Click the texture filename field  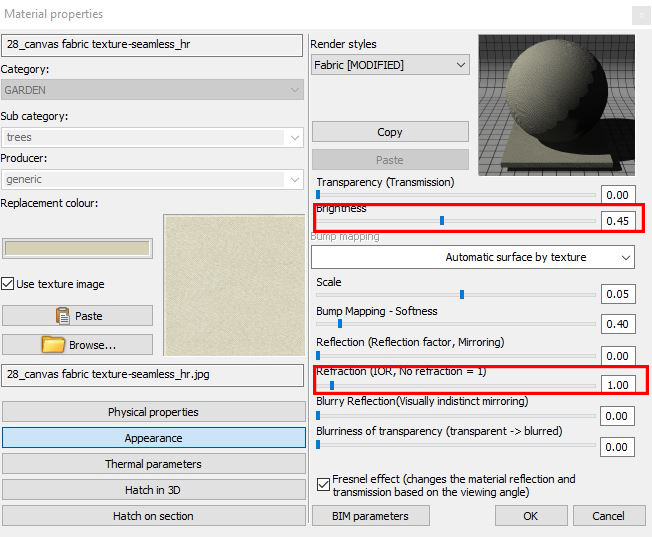tap(153, 375)
